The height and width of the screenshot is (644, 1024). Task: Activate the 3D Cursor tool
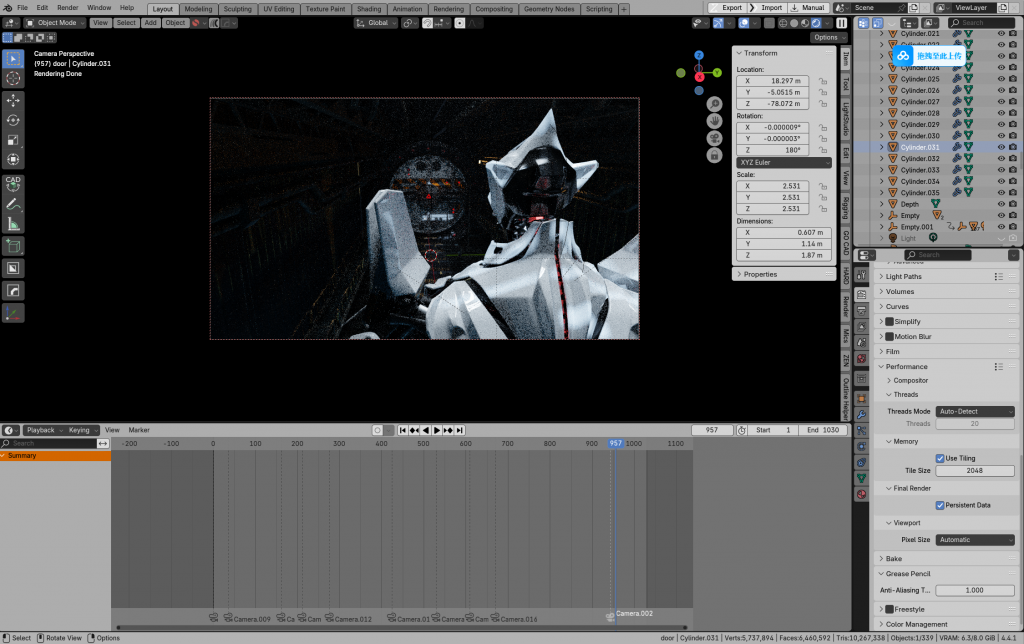tap(13, 79)
